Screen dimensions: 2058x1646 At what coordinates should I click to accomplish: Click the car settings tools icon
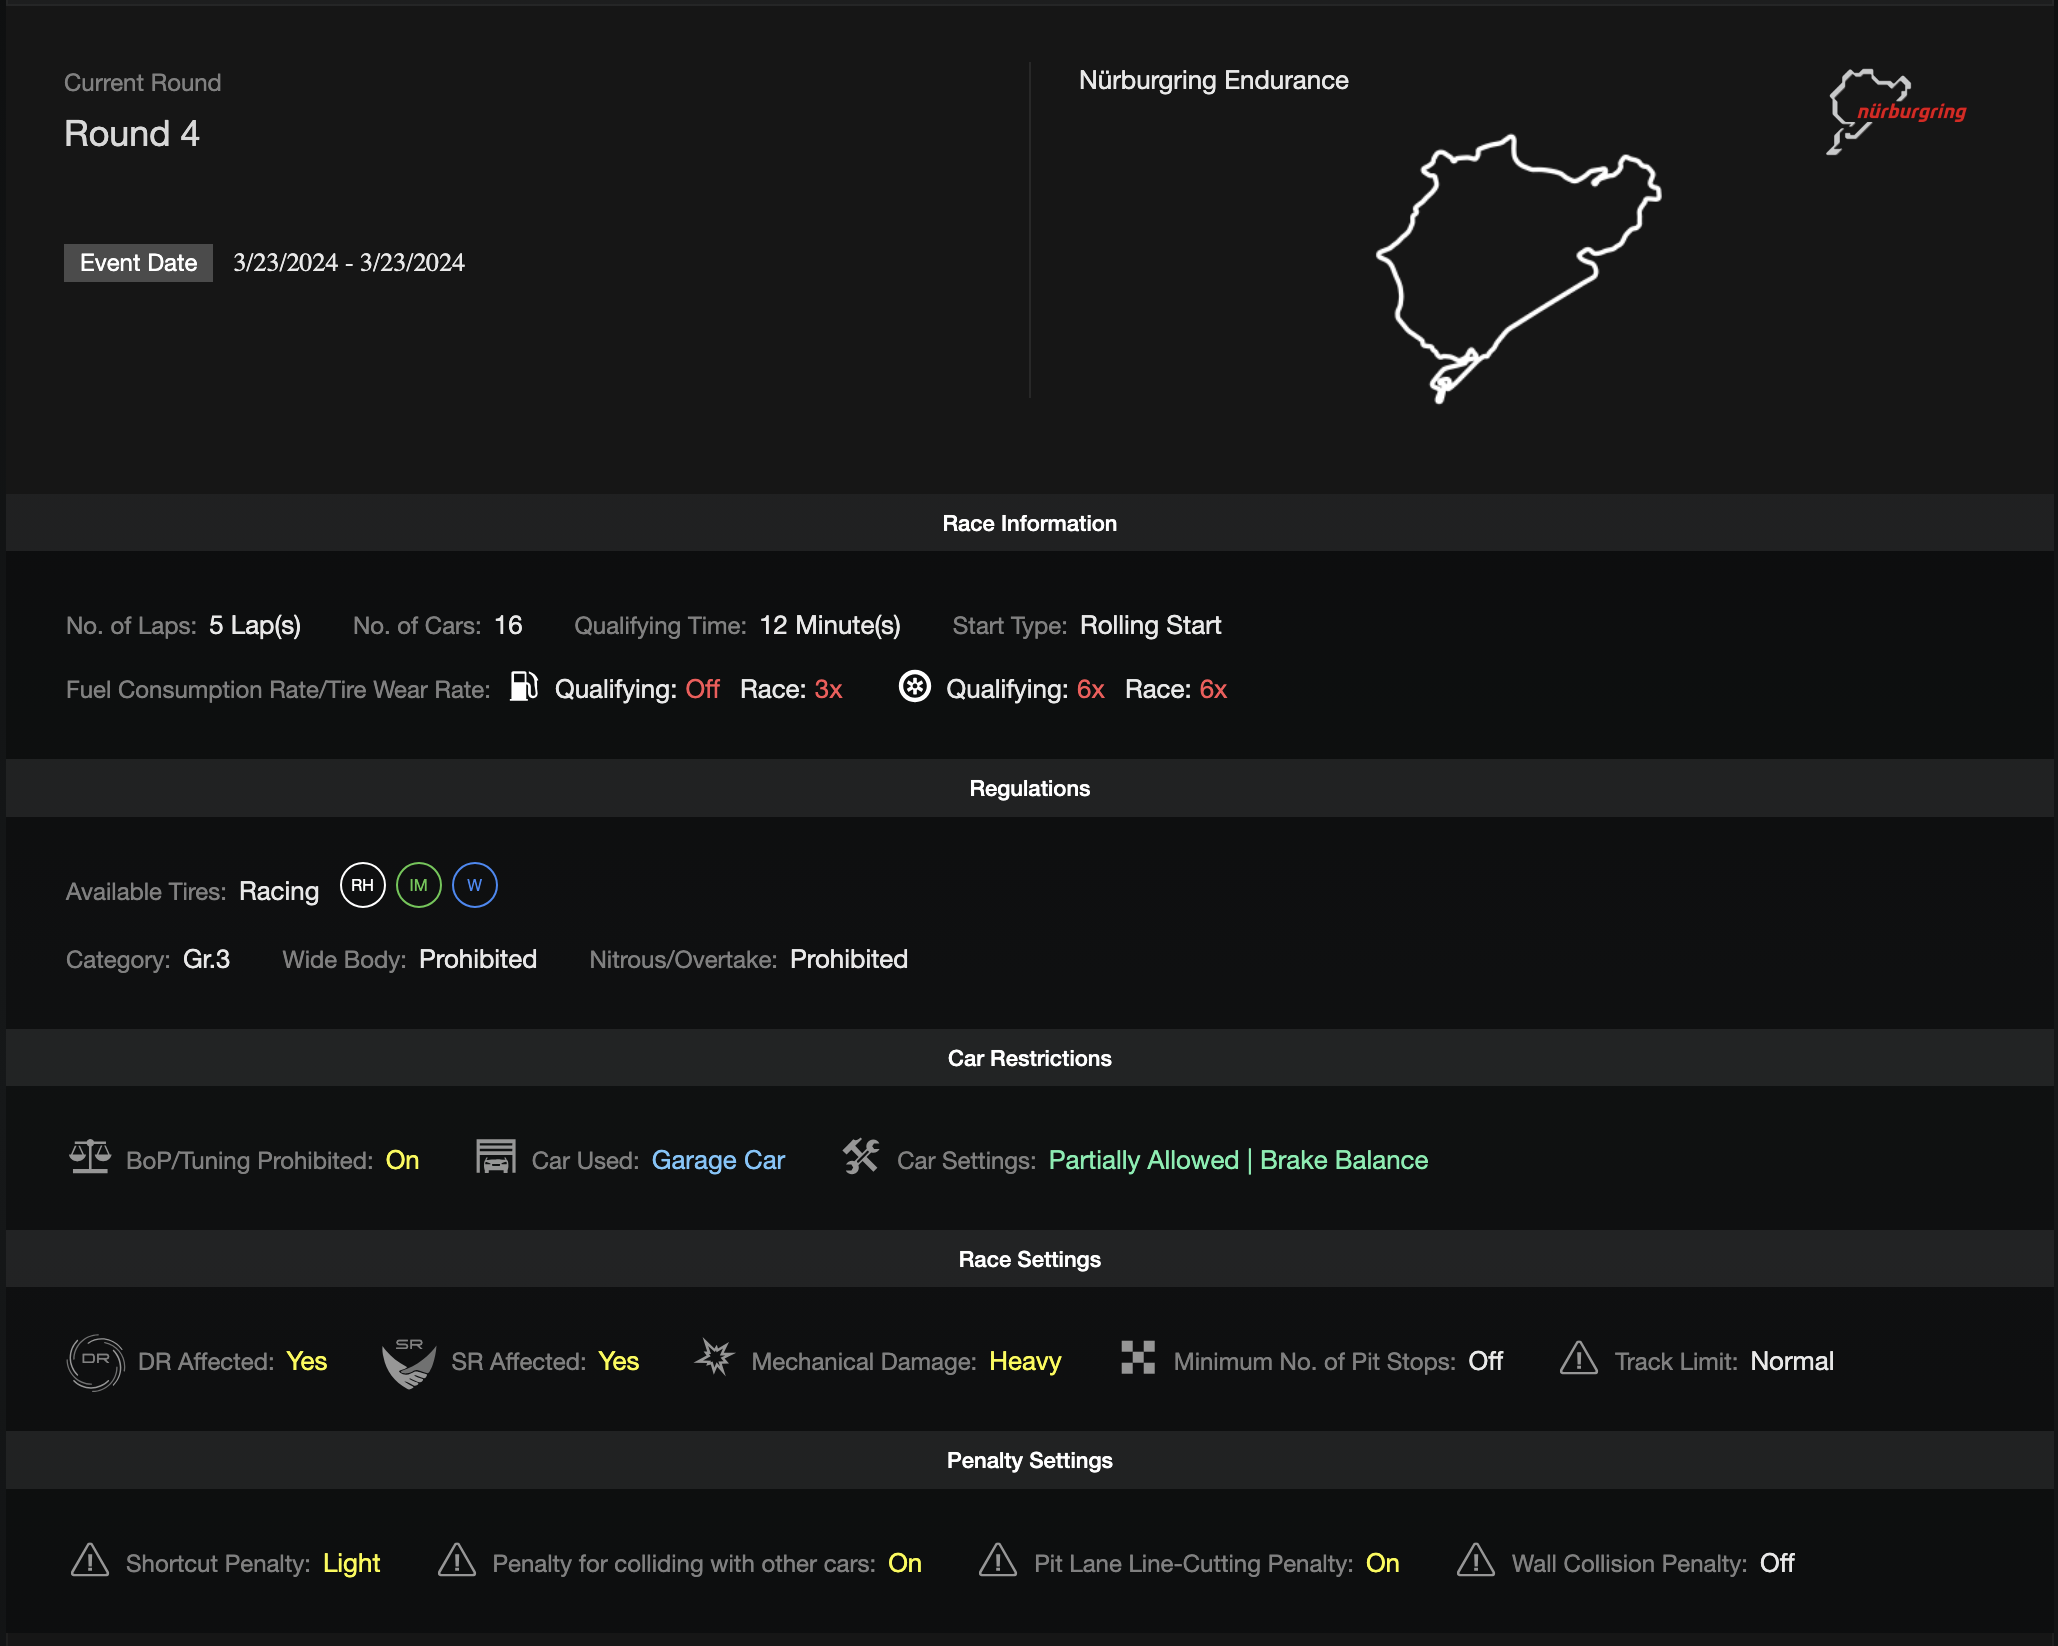(861, 1157)
